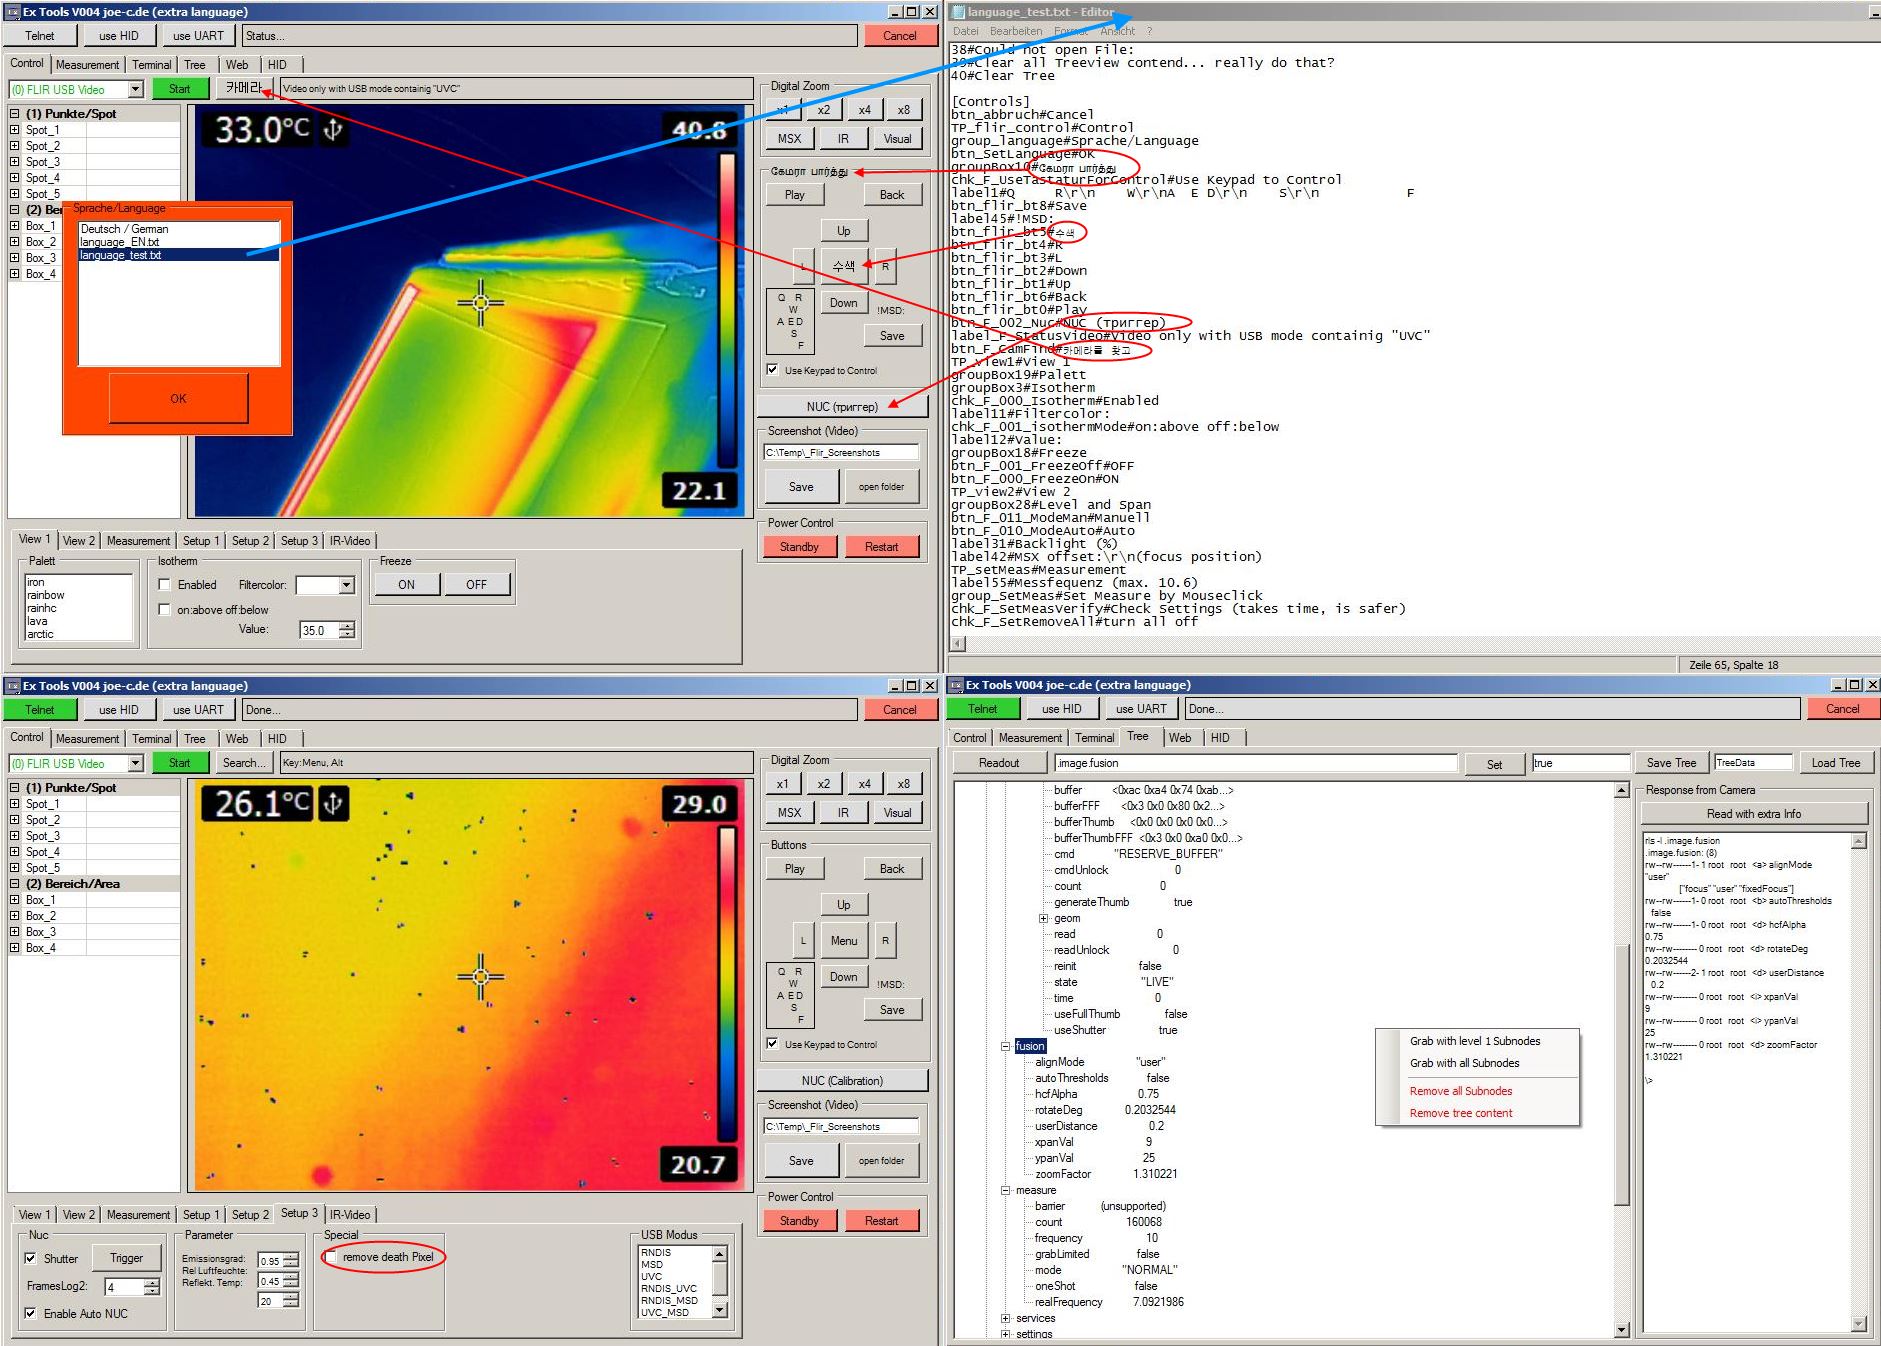Toggle the remove death Pixel checkbox
Screen dimensions: 1881x1346
pos(331,1257)
